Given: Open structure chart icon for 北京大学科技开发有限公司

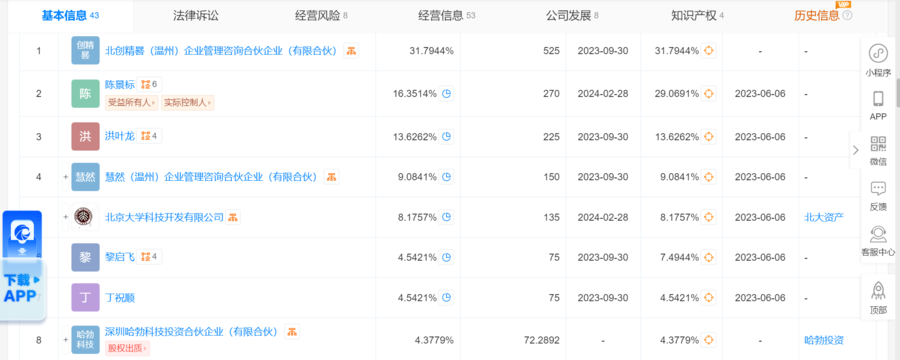Looking at the screenshot, I should (232, 217).
